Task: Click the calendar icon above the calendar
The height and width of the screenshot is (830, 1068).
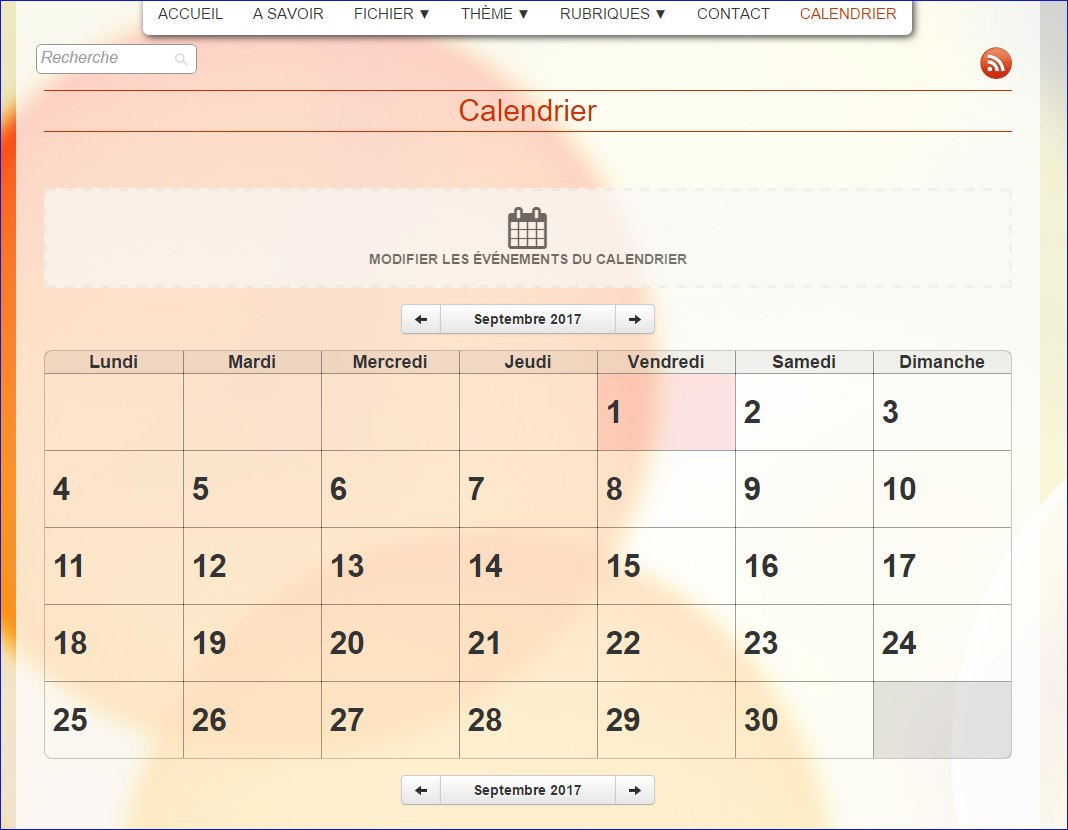Action: pos(527,228)
